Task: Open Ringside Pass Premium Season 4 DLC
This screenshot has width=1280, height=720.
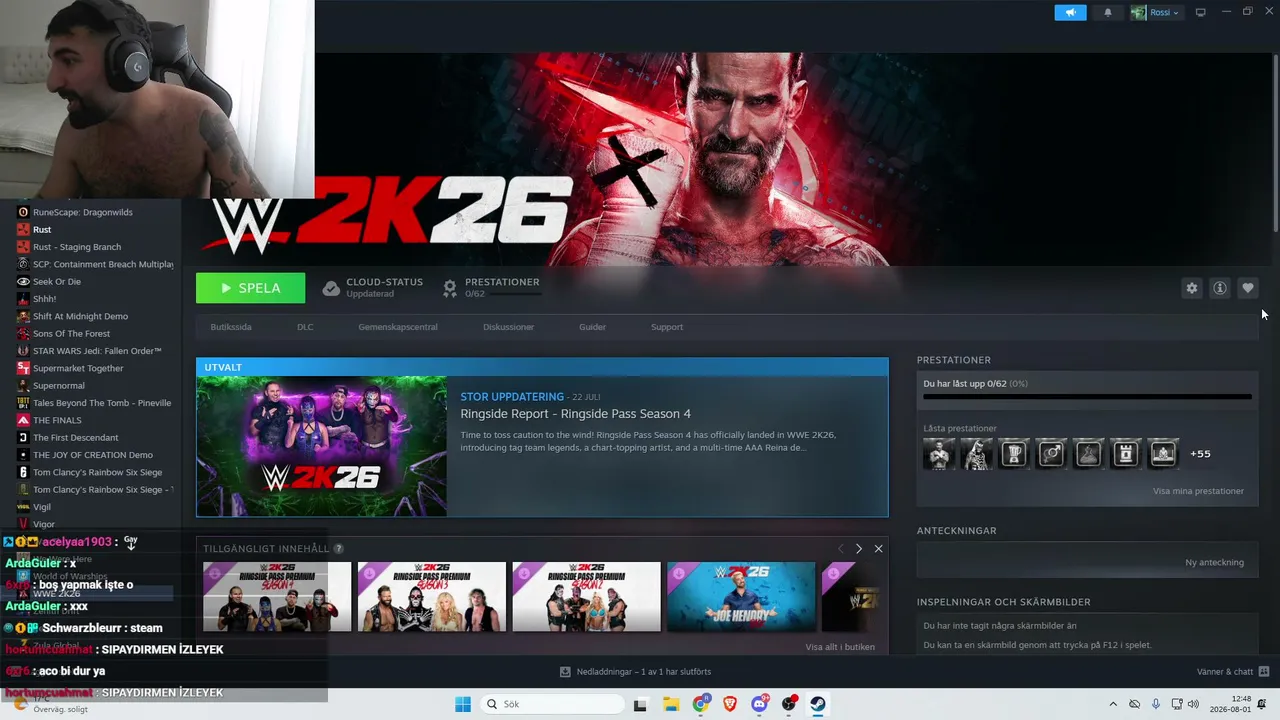Action: point(277,597)
